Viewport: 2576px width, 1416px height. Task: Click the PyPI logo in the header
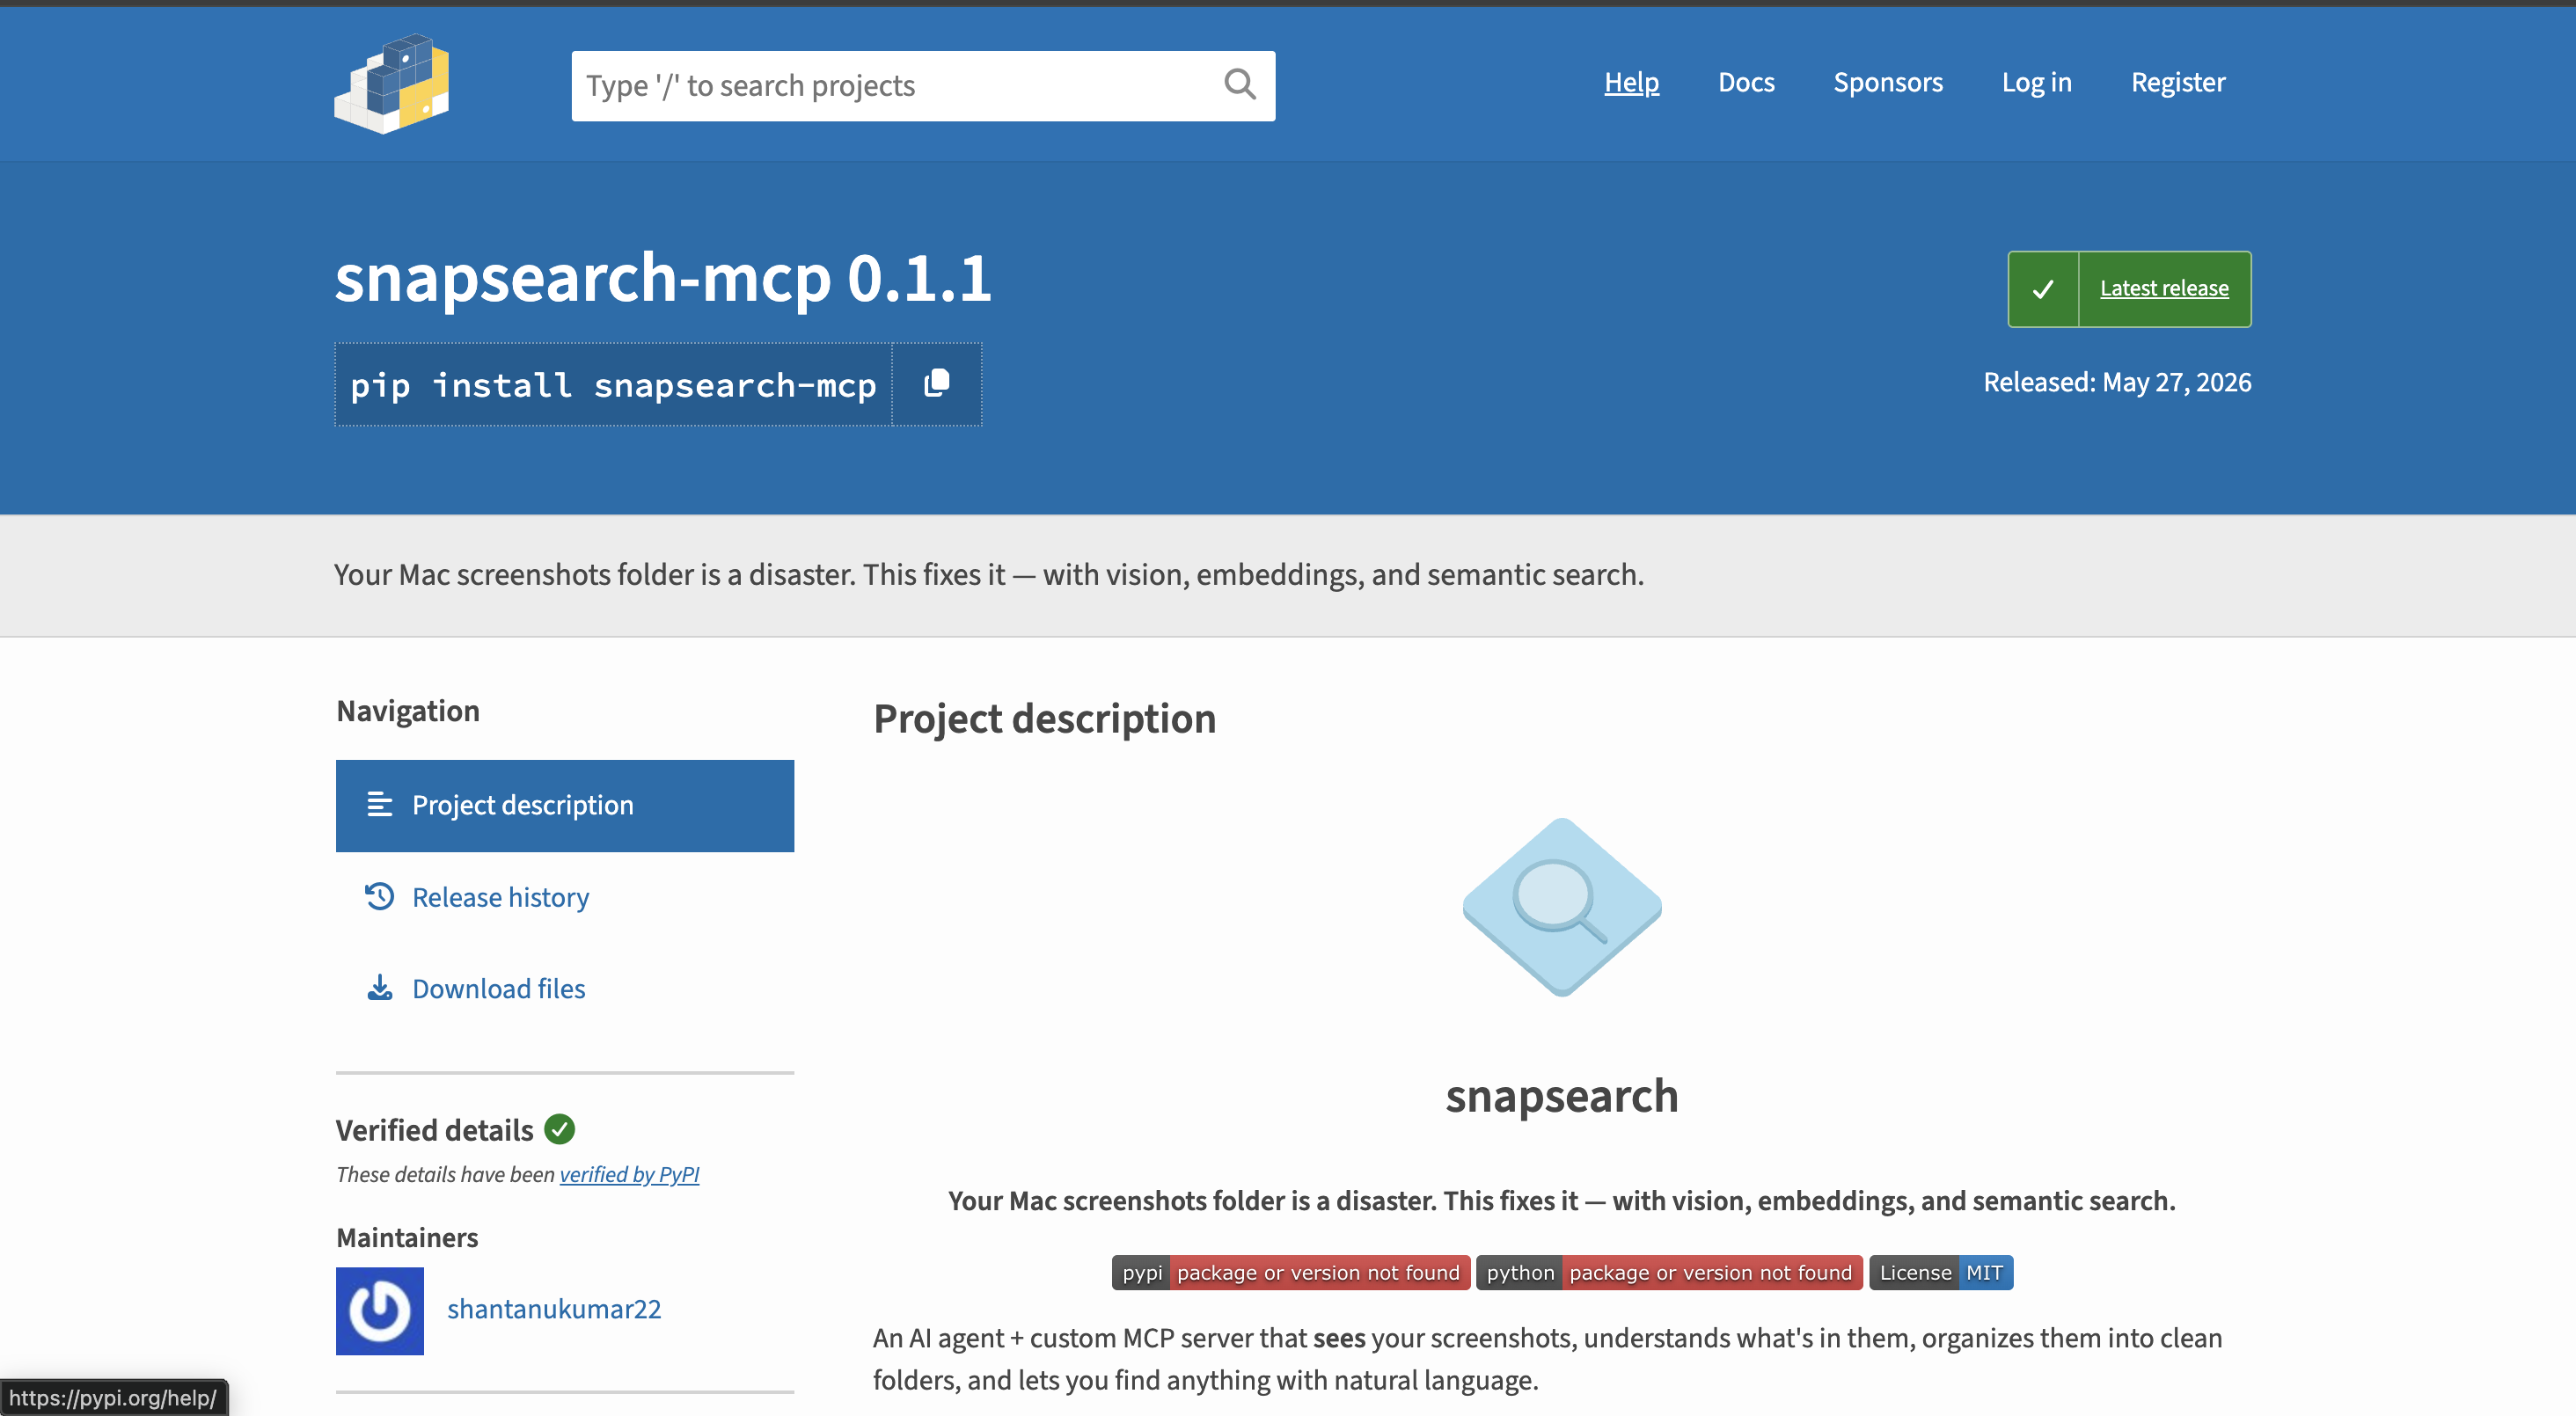click(x=391, y=84)
